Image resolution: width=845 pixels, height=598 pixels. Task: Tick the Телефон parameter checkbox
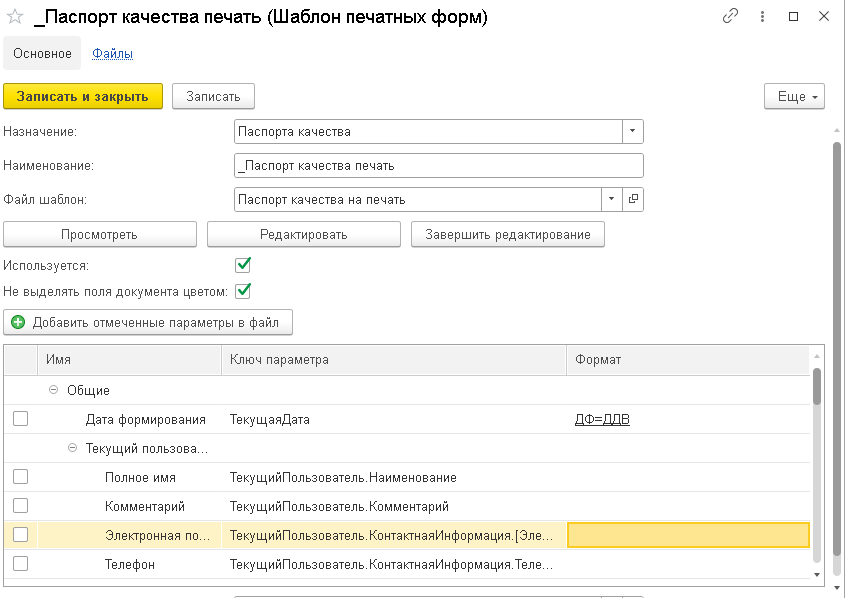coord(20,564)
